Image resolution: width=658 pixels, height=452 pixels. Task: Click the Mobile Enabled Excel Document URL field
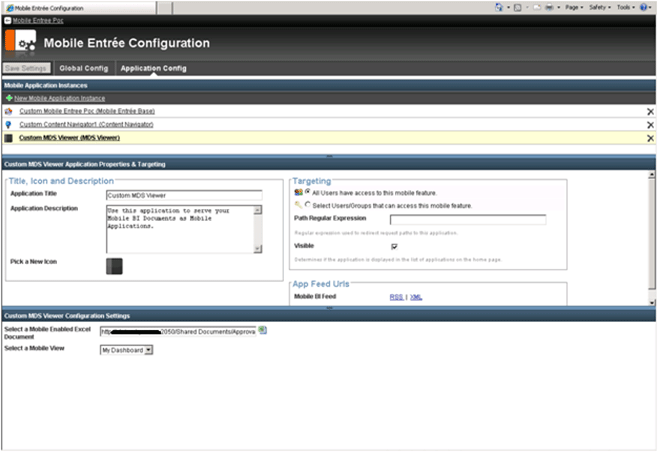(178, 332)
